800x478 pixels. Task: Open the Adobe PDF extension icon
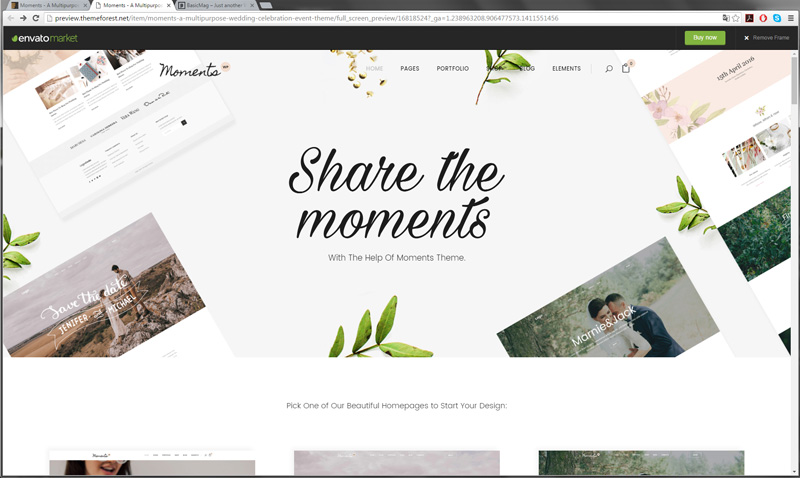tap(749, 18)
